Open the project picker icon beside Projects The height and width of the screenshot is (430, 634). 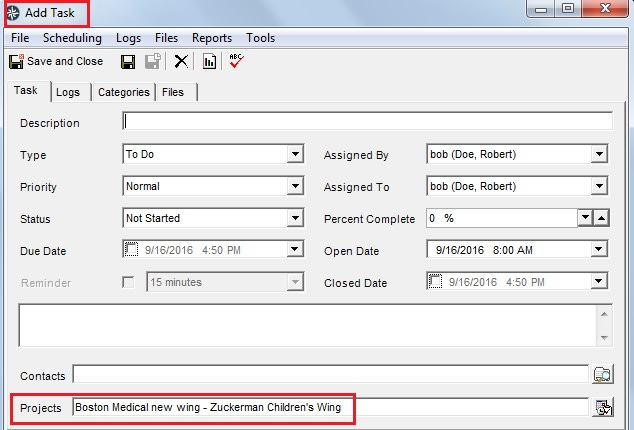click(604, 407)
